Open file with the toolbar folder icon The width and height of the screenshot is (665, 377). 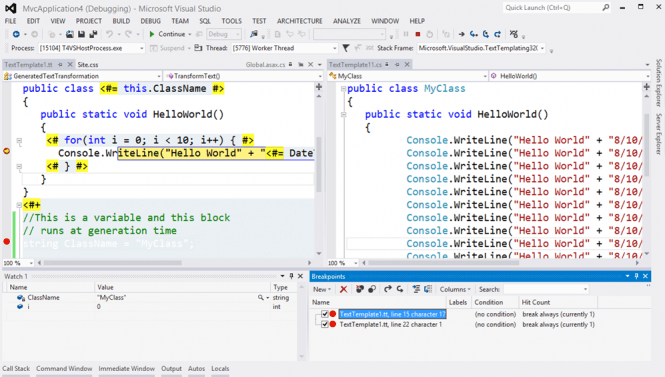(x=70, y=34)
